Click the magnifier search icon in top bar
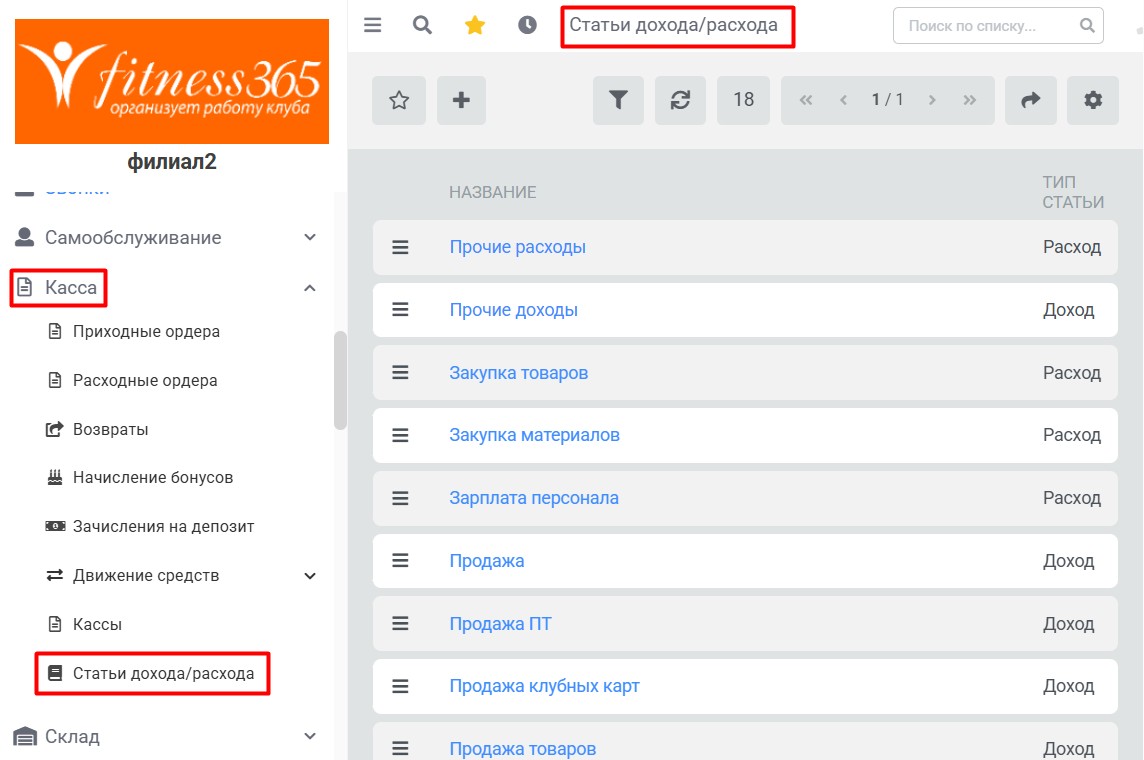This screenshot has width=1144, height=760. (x=422, y=26)
